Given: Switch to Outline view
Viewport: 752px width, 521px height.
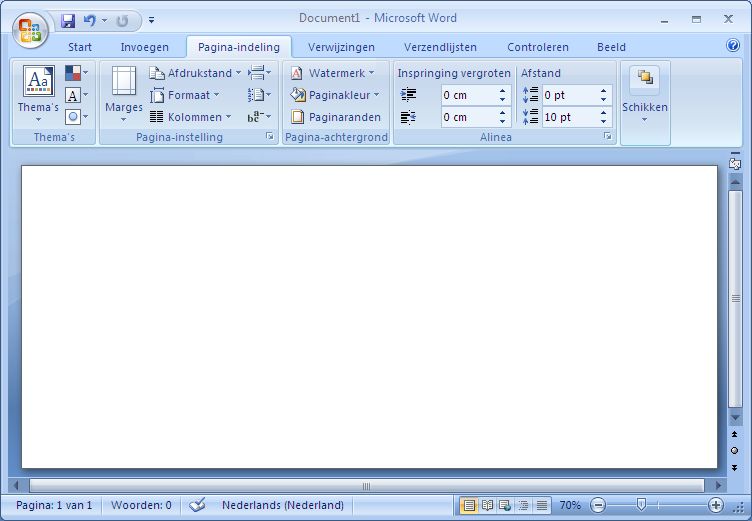Looking at the screenshot, I should point(523,505).
